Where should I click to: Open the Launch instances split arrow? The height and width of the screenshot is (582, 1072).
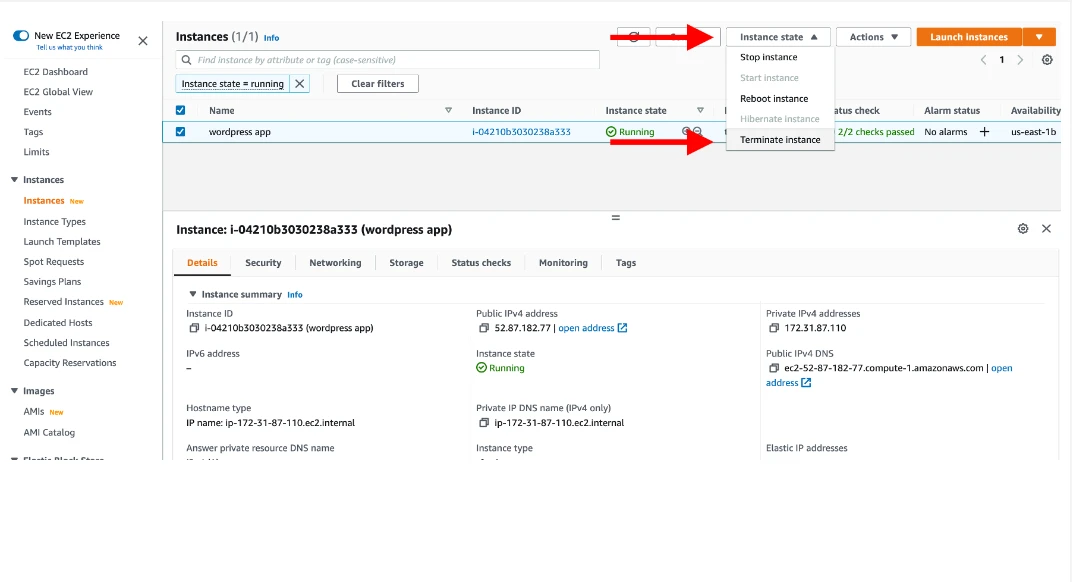[1039, 37]
